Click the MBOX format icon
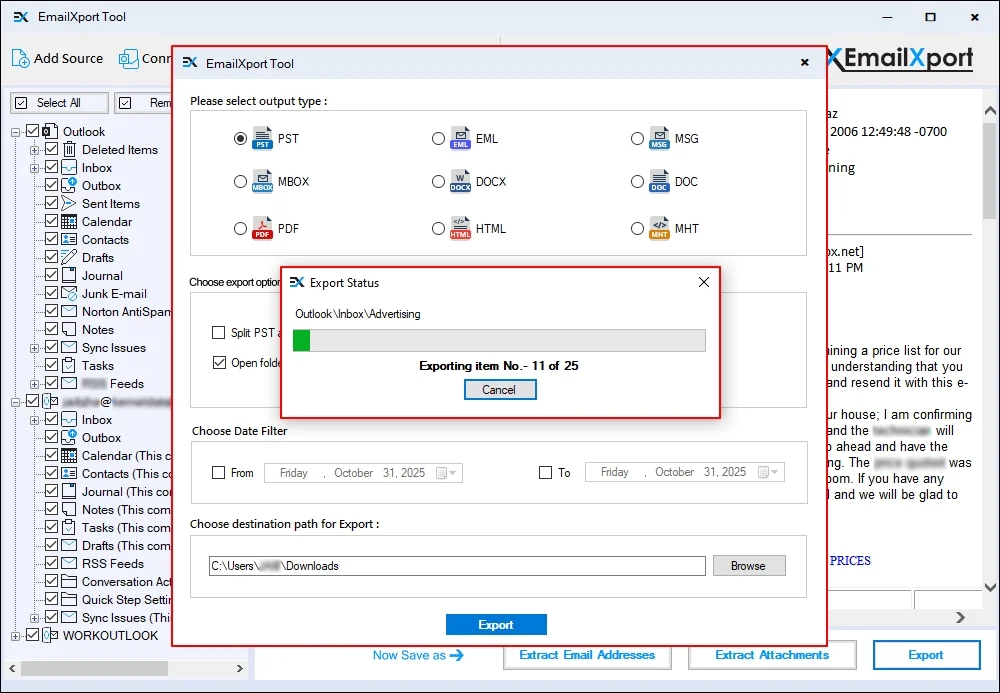This screenshot has height=693, width=1000. [263, 182]
